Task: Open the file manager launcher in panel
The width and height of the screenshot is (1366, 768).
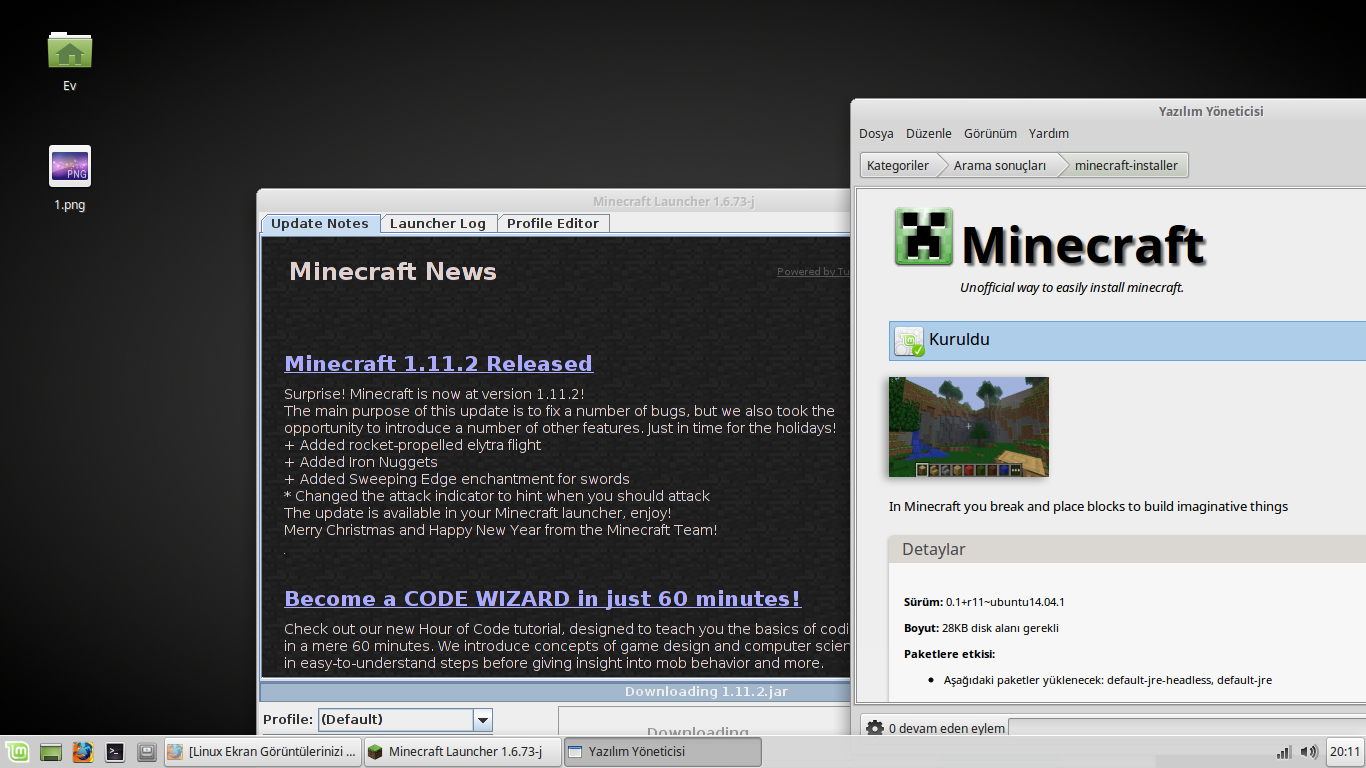Action: (146, 751)
